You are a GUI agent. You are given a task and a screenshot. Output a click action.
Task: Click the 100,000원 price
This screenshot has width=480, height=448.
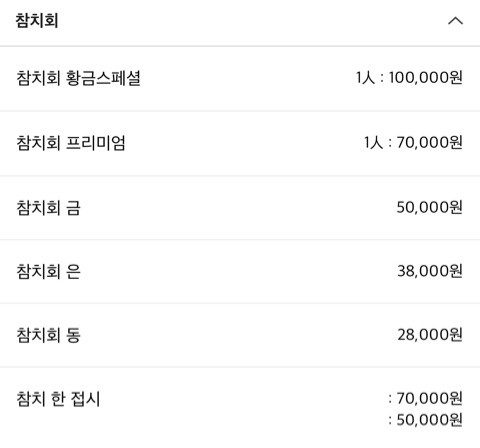pyautogui.click(x=426, y=78)
